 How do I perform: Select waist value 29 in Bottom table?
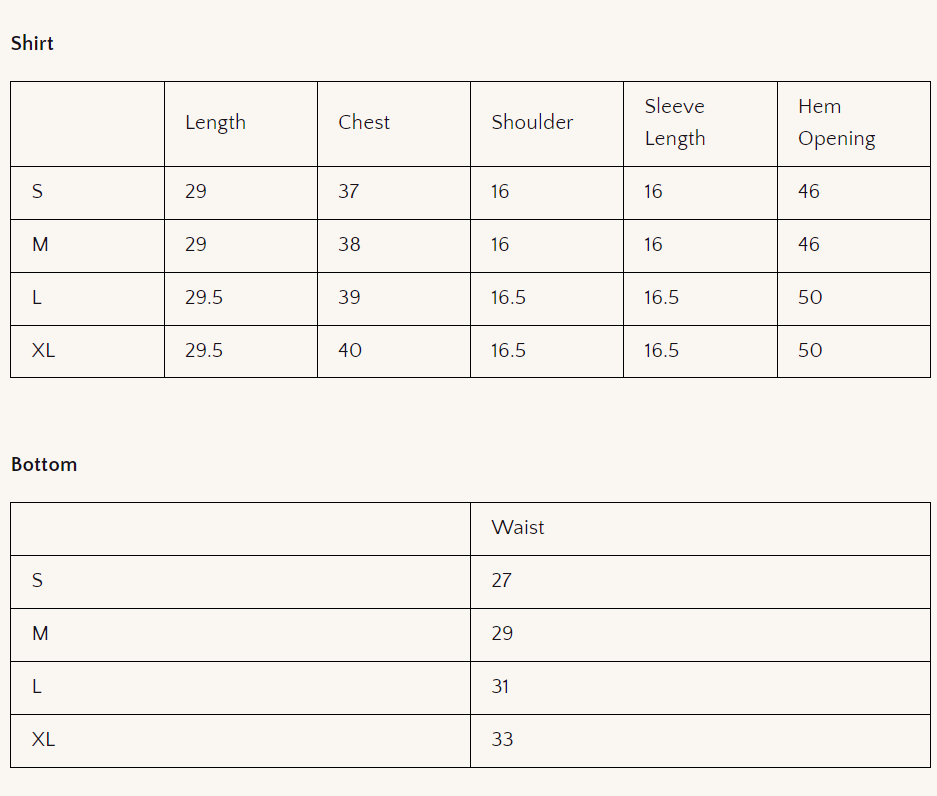(502, 633)
